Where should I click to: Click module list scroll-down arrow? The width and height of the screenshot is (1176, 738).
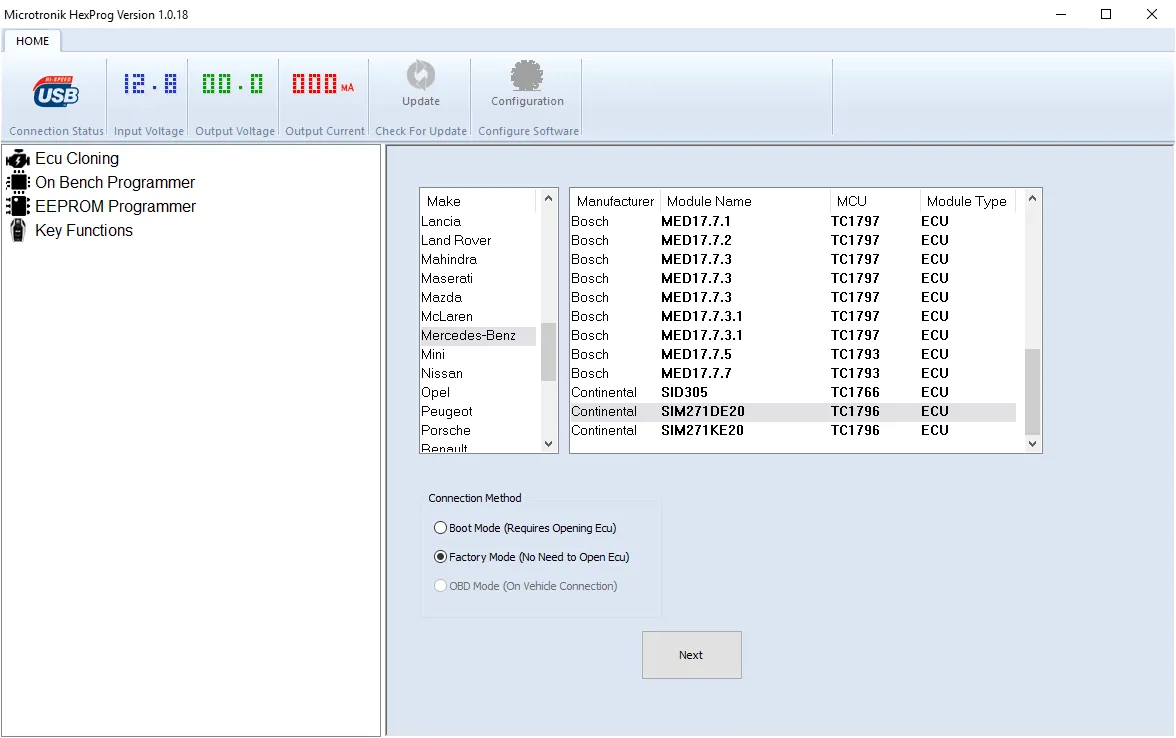pyautogui.click(x=1033, y=444)
